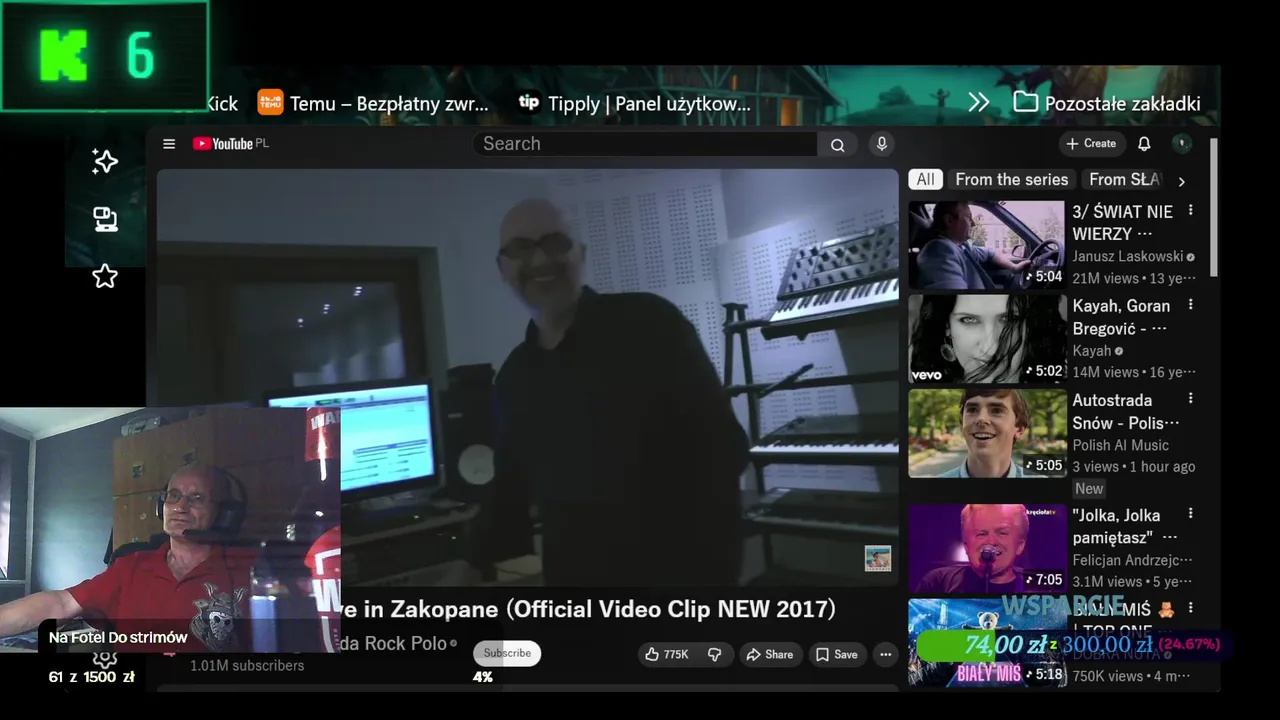The height and width of the screenshot is (720, 1280).
Task: Open the Kayah vevo video thumbnail
Action: (x=986, y=339)
